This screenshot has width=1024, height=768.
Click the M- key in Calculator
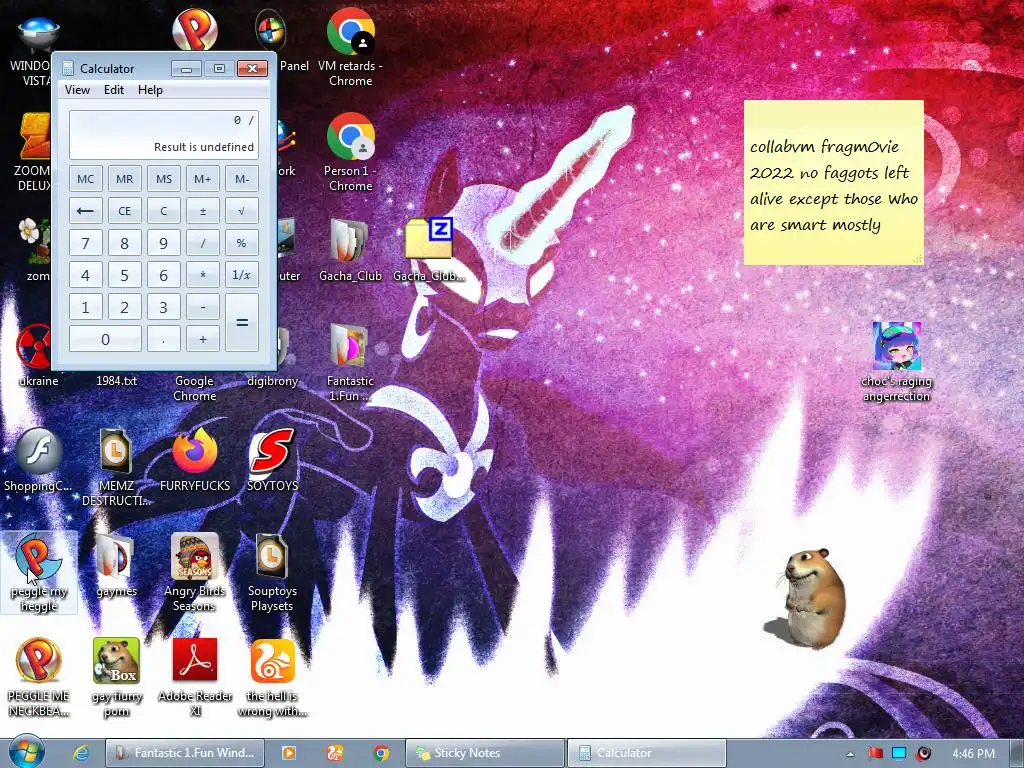pyautogui.click(x=242, y=179)
